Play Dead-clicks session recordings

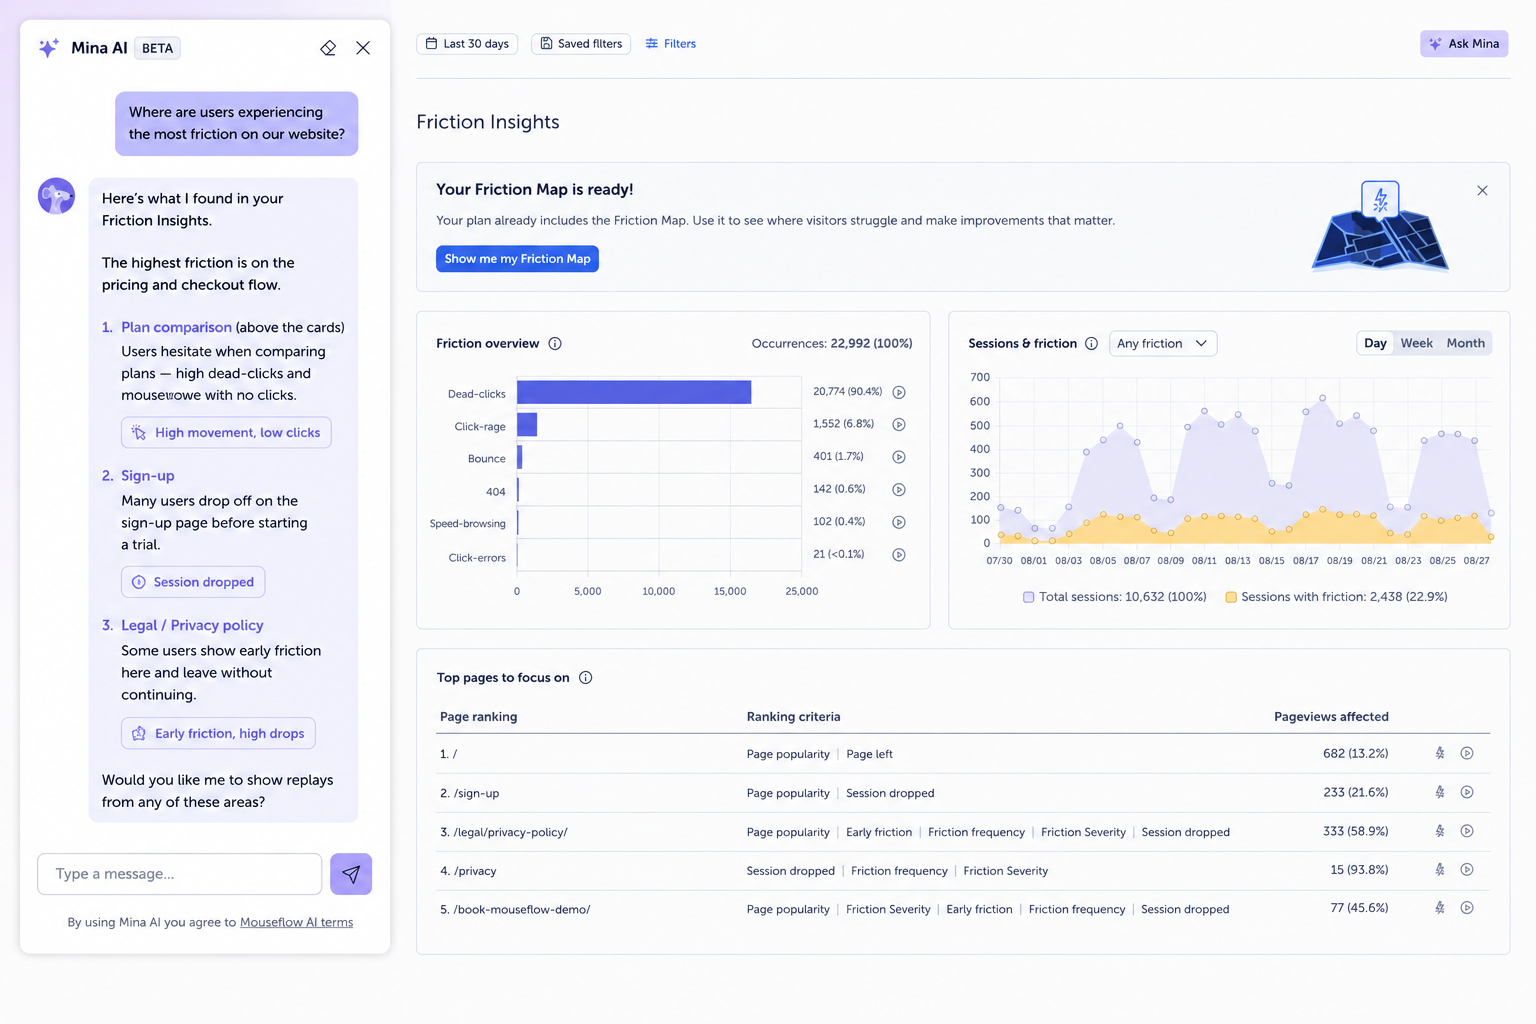pyautogui.click(x=899, y=392)
